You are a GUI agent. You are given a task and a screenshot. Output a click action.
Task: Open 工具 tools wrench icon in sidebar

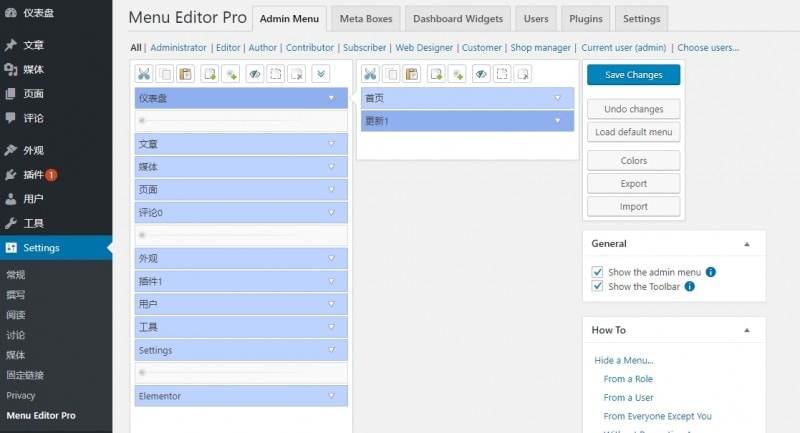tap(11, 223)
